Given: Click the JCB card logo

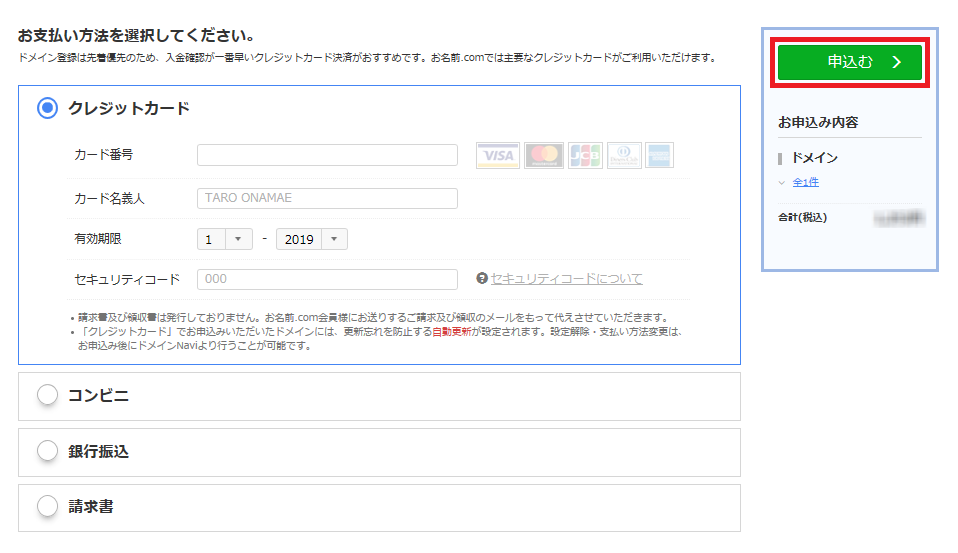Looking at the screenshot, I should coord(585,155).
